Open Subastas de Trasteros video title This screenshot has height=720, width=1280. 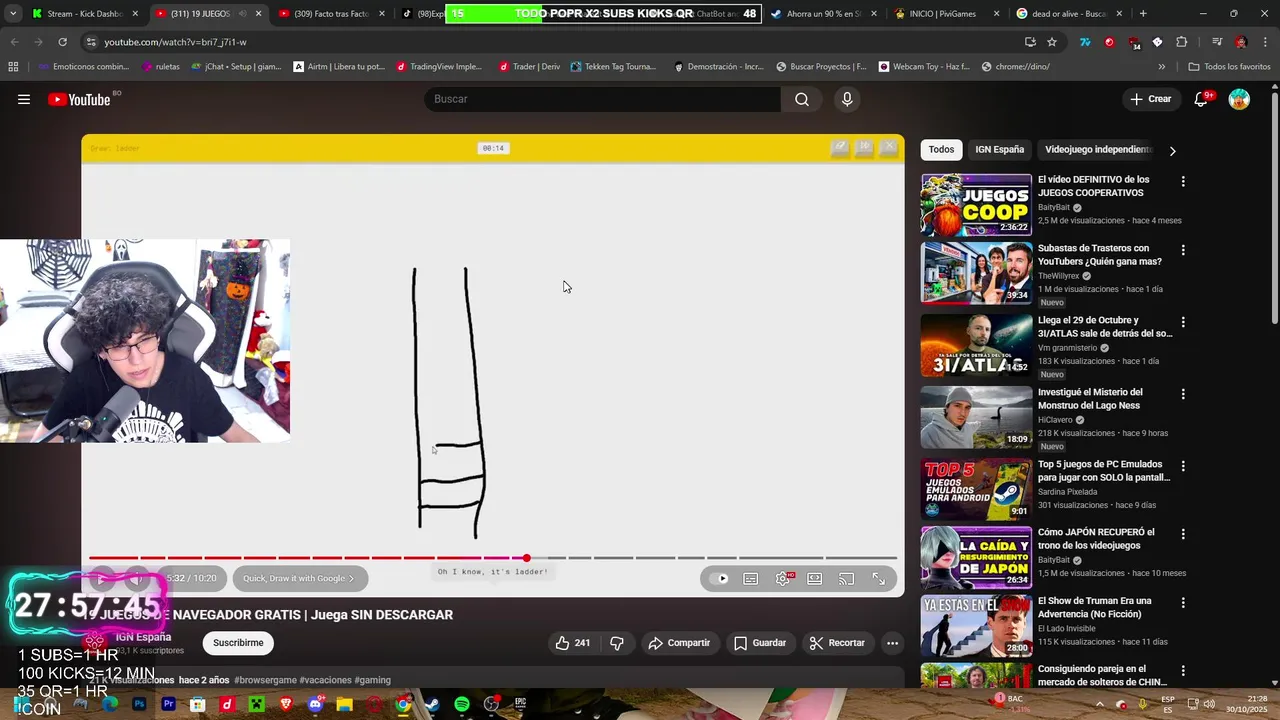pos(1099,255)
